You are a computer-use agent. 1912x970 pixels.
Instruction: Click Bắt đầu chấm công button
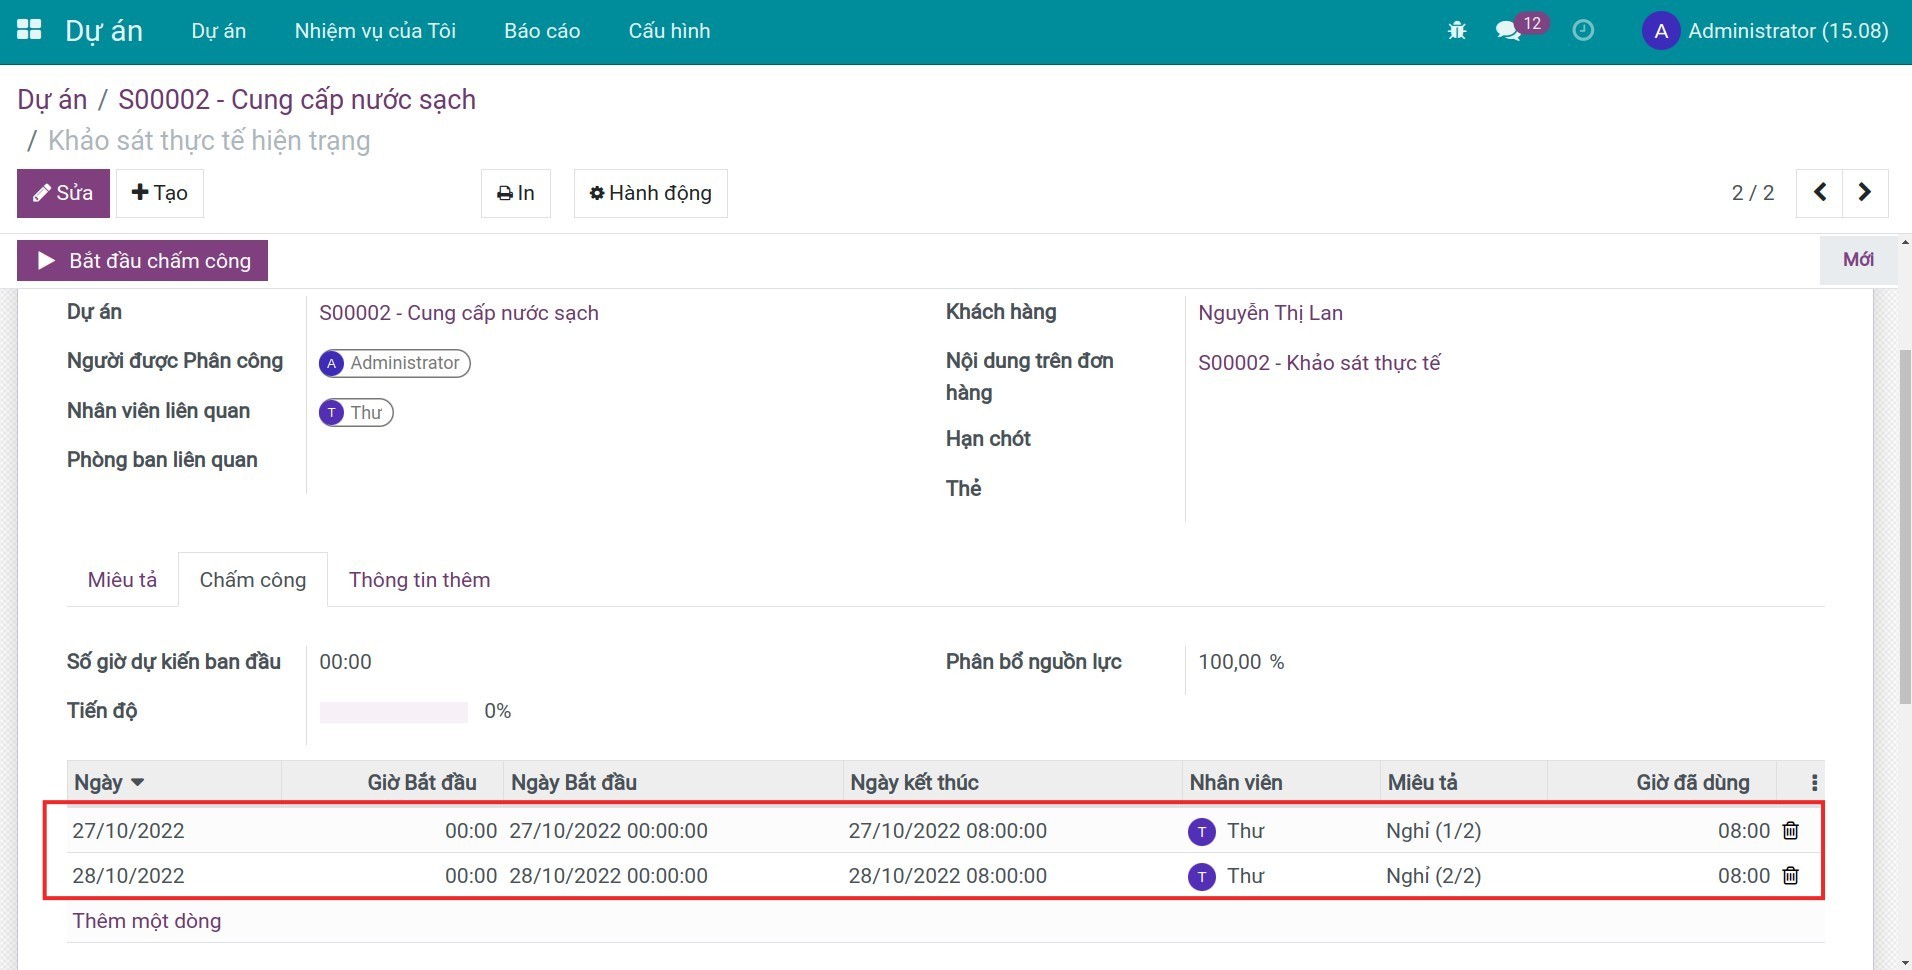click(142, 261)
